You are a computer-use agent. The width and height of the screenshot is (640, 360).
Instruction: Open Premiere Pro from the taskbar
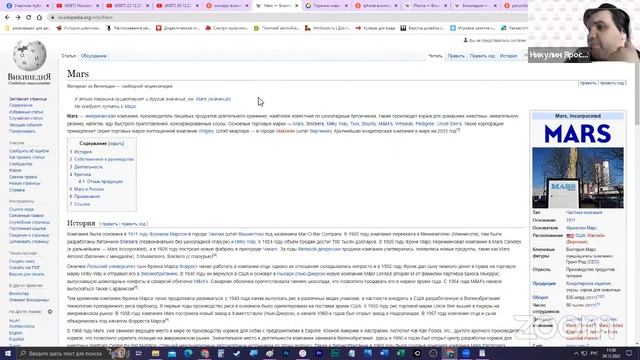click(x=319, y=353)
